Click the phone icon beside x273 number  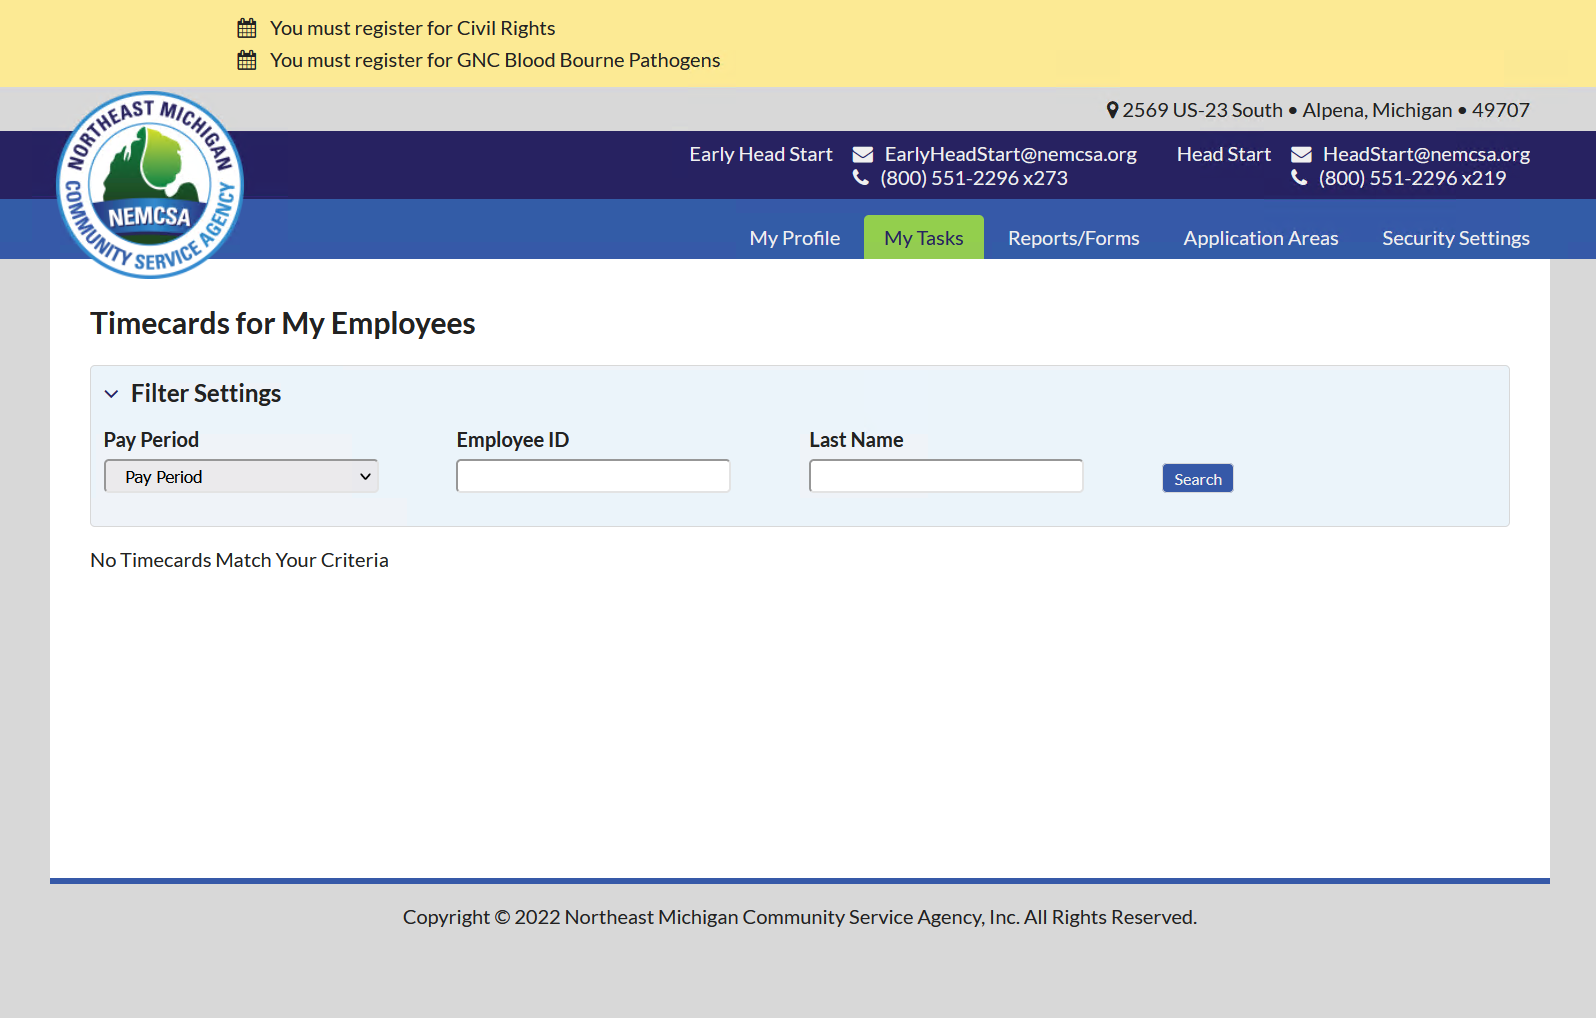coord(861,178)
